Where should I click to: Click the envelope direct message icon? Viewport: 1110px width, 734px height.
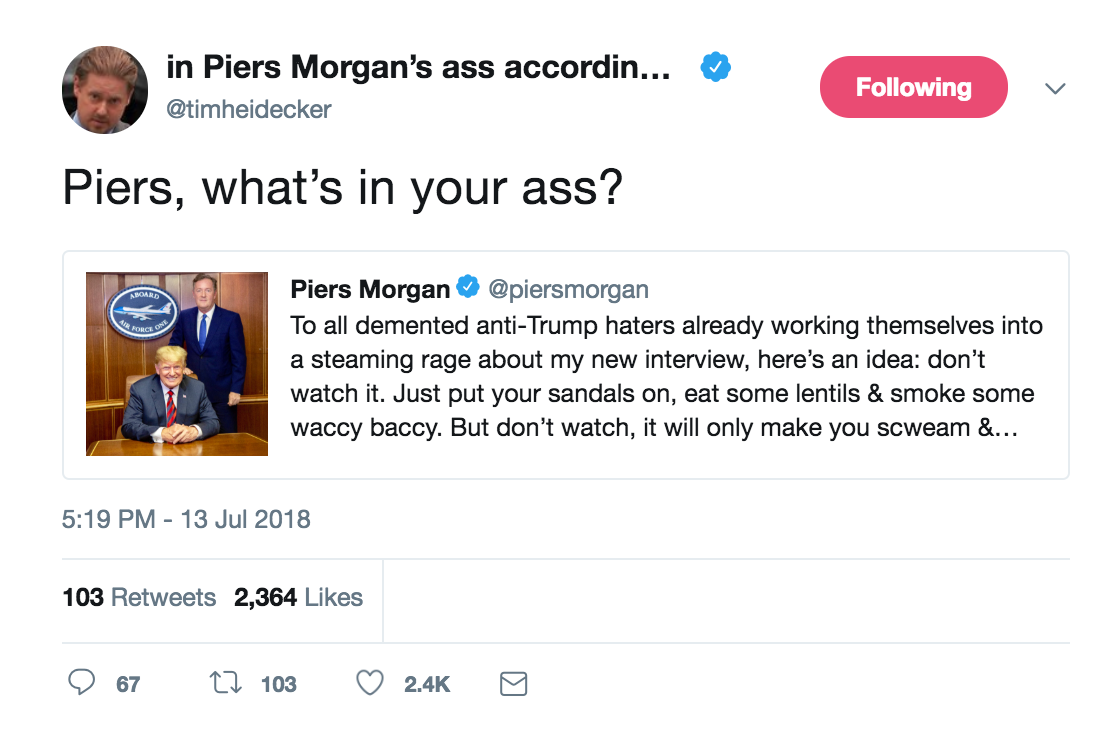[x=513, y=684]
